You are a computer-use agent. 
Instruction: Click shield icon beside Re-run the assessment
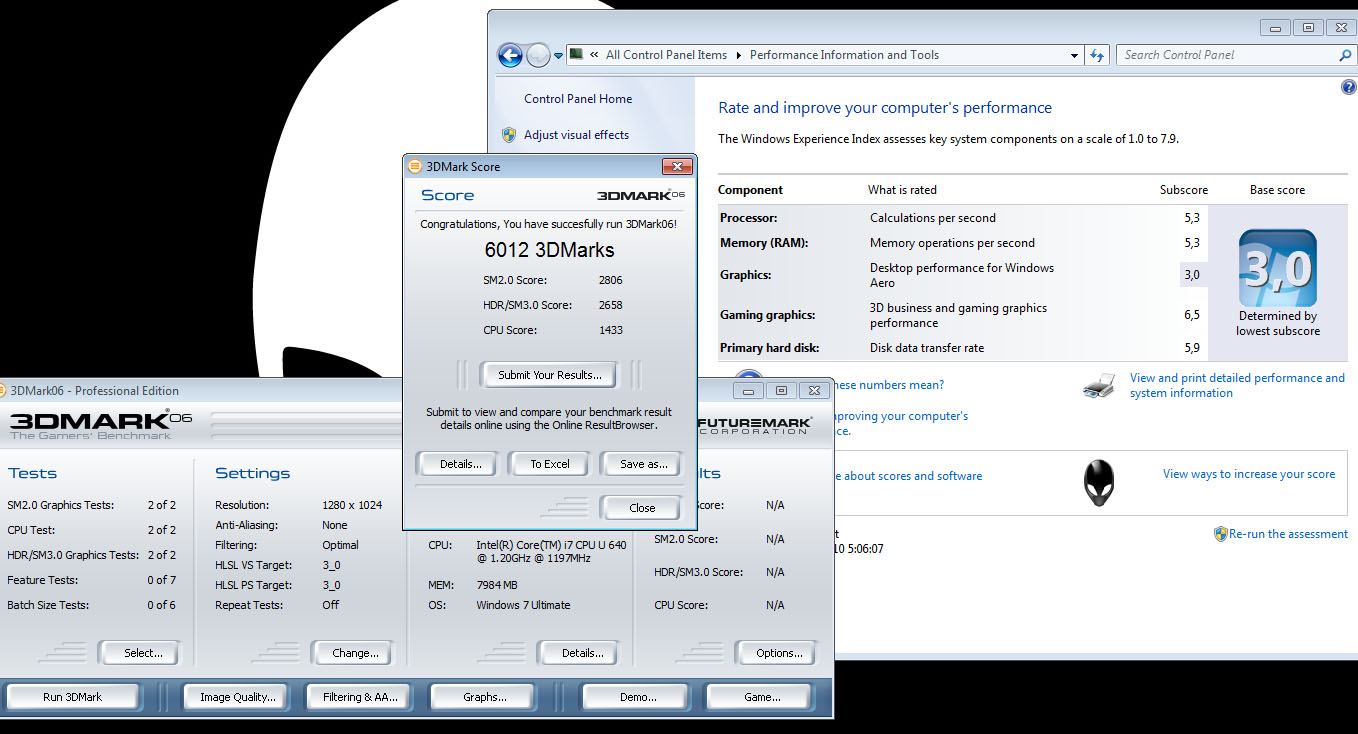click(1221, 534)
